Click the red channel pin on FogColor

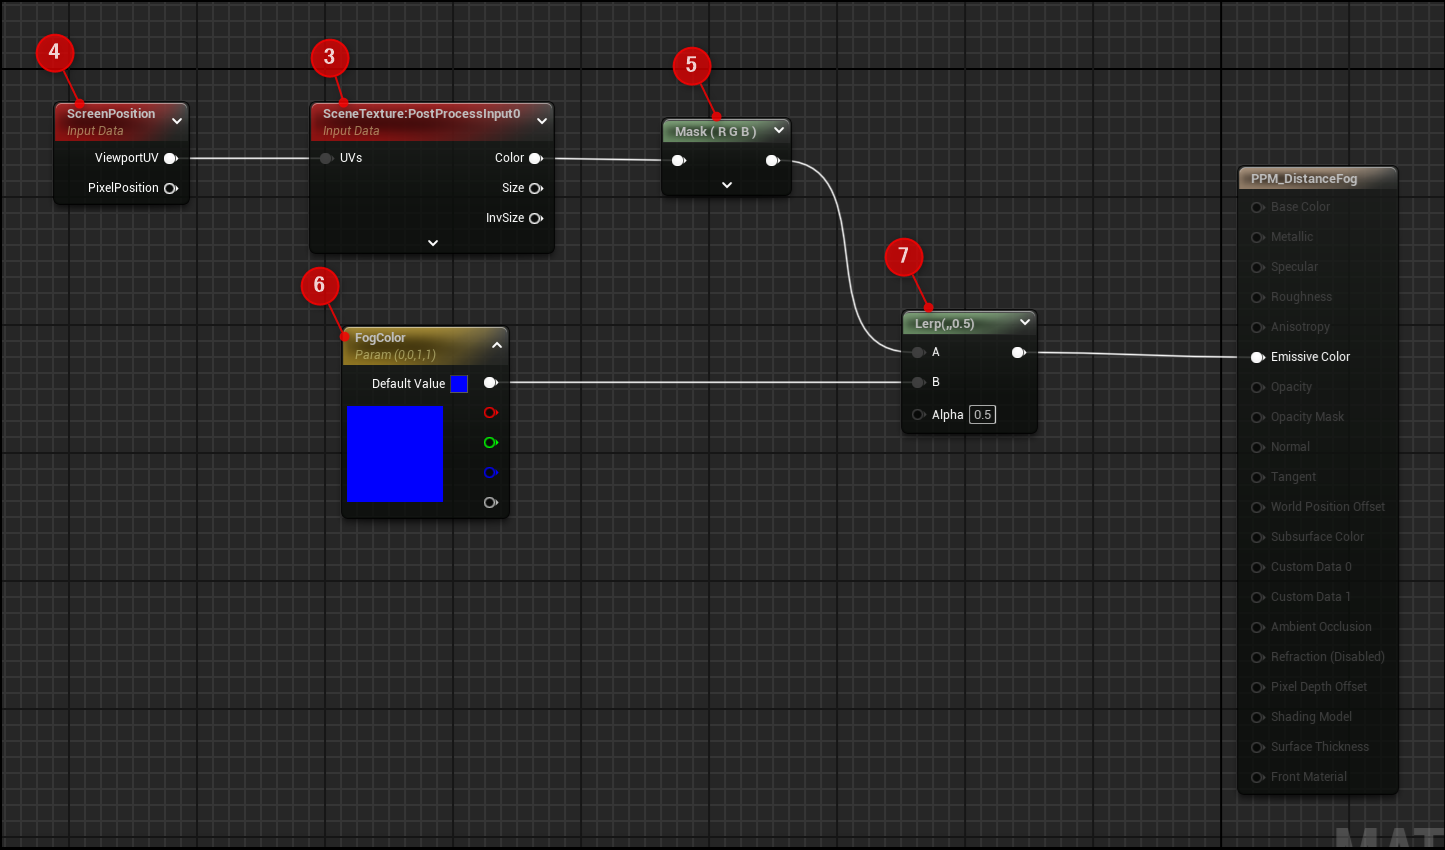(490, 413)
